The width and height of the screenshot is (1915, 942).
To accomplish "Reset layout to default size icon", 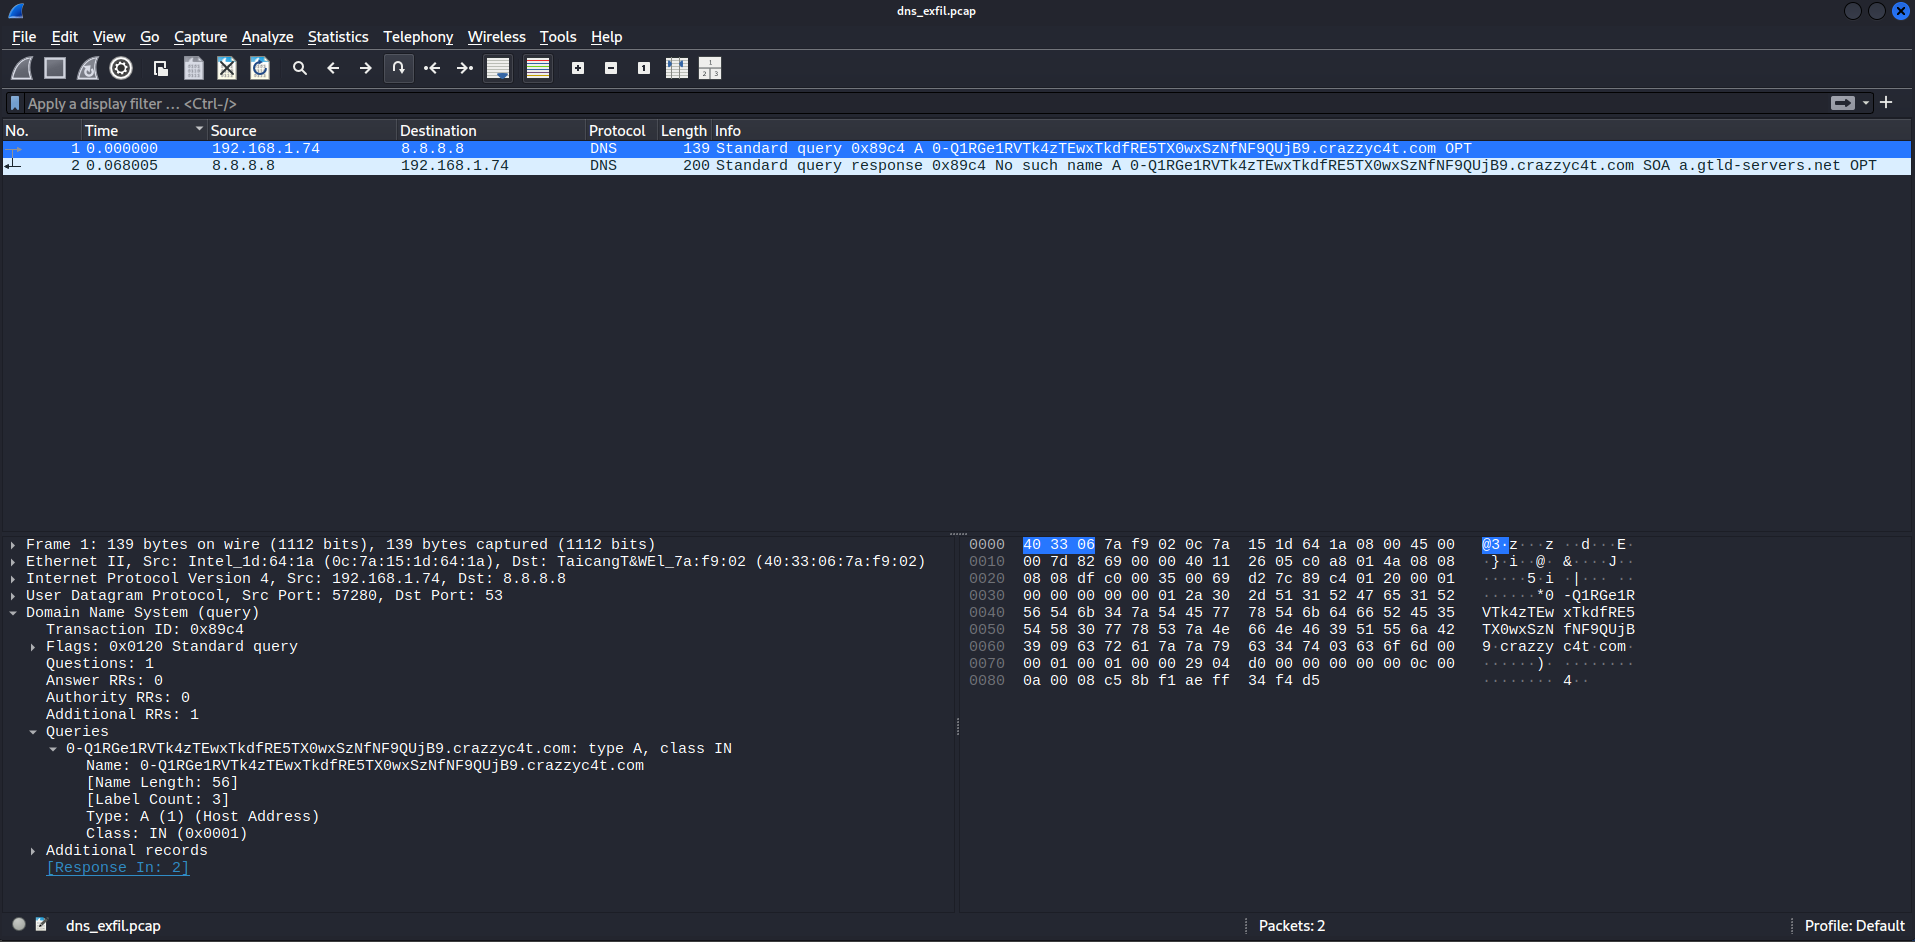I will tap(710, 68).
